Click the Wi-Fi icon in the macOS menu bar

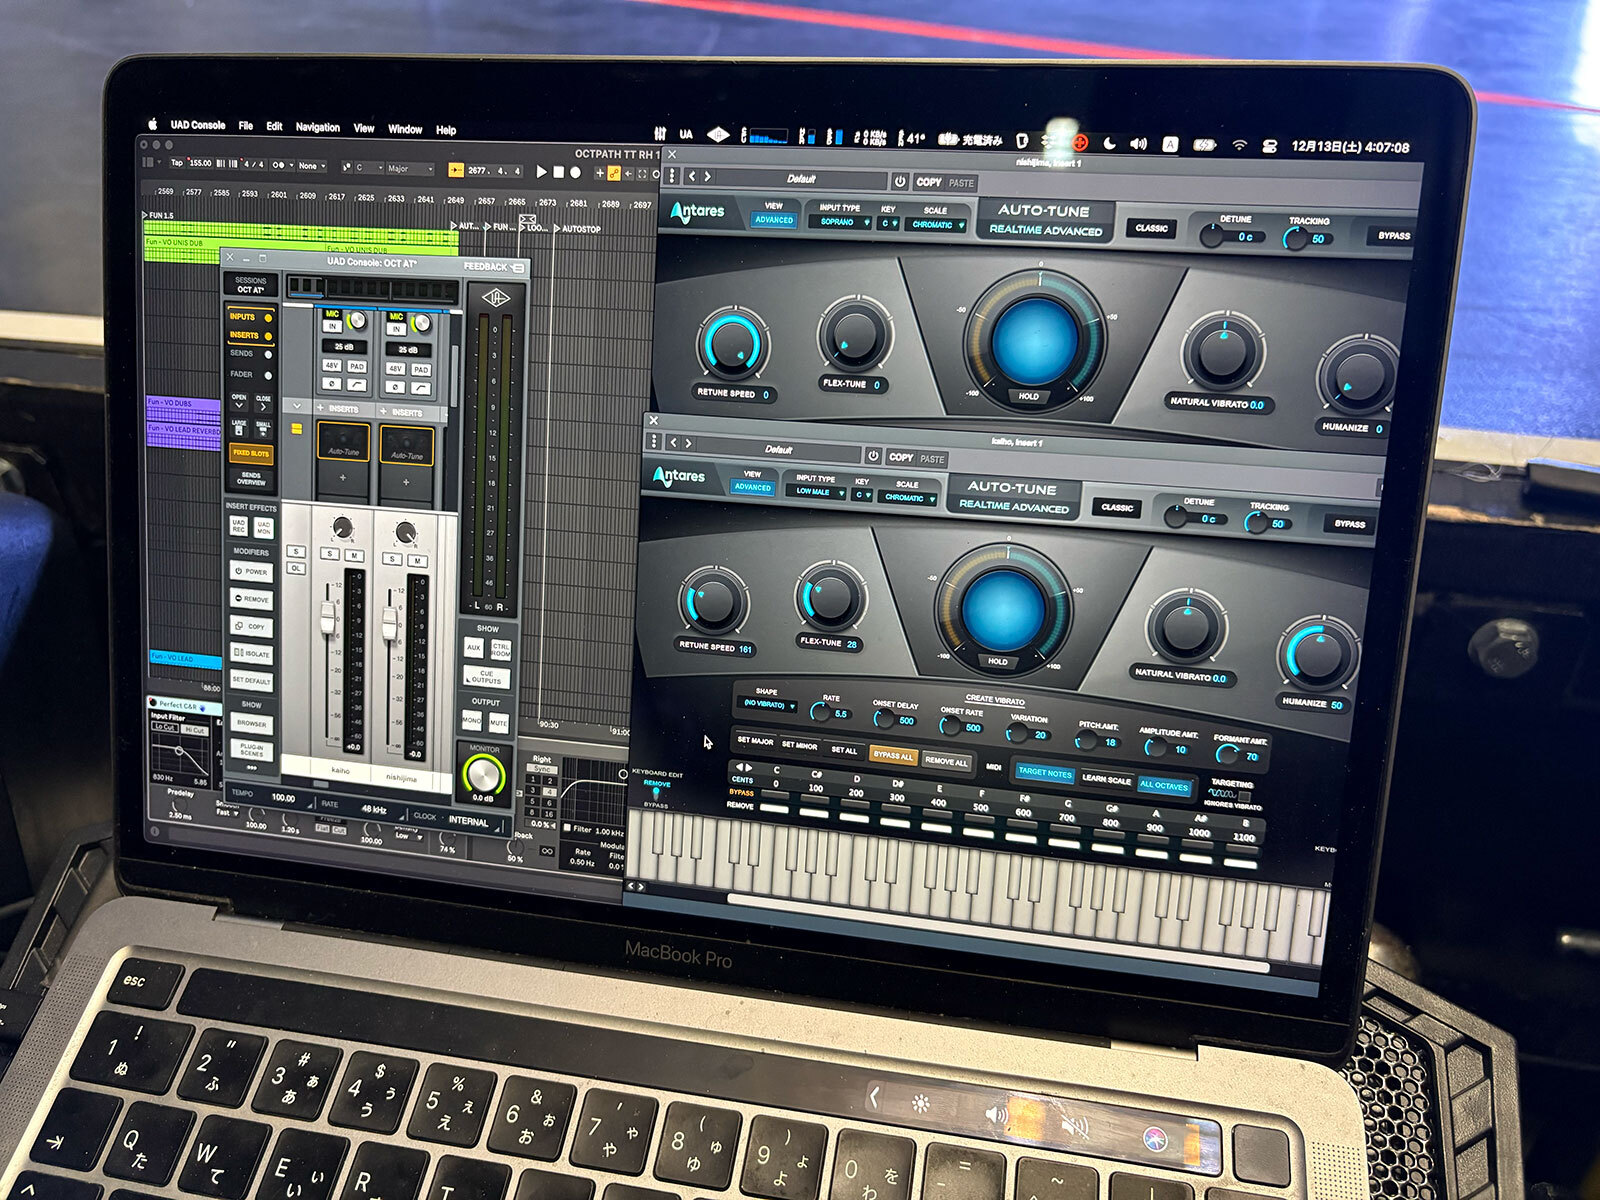[x=1239, y=145]
